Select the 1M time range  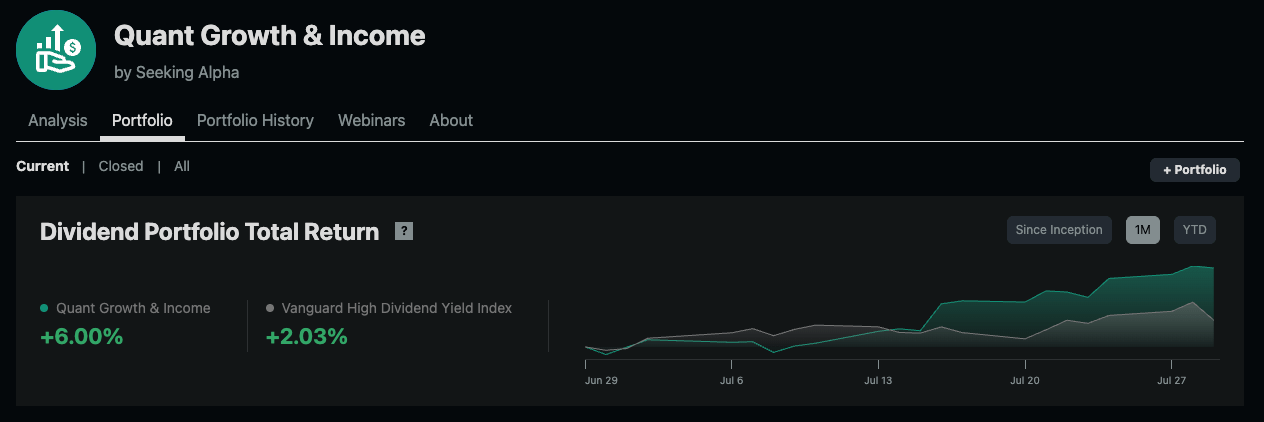1143,230
